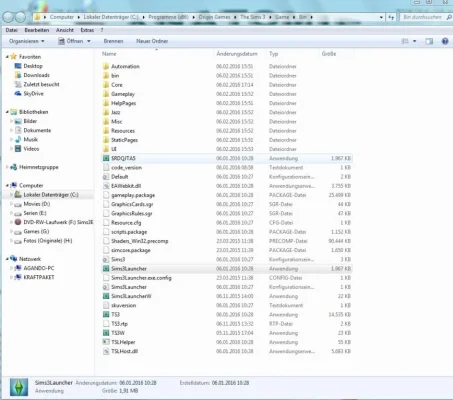Open the Öffnen button dropdown arrow
The height and width of the screenshot is (400, 453).
[89, 41]
